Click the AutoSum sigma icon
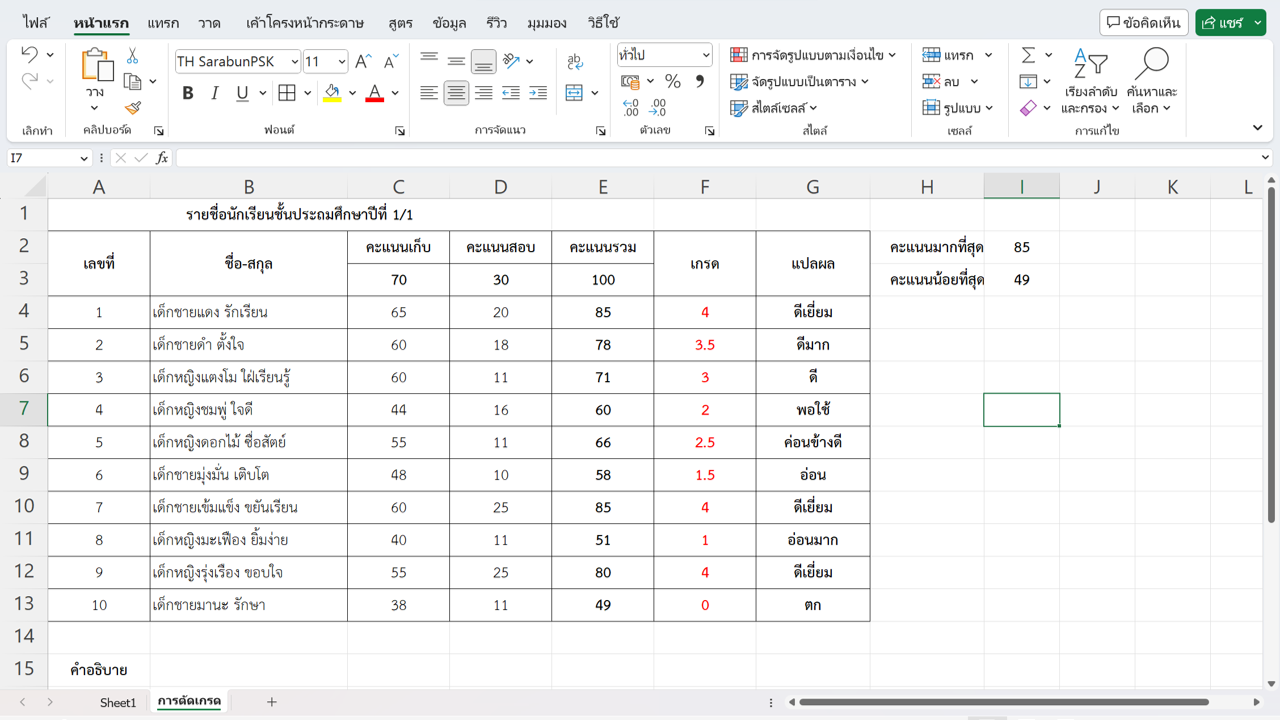Viewport: 1280px width, 720px height. pos(1028,56)
